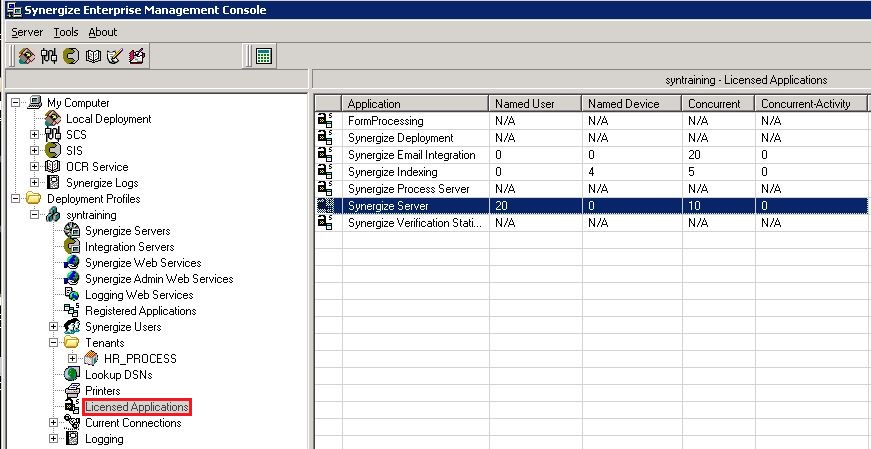This screenshot has height=449, width=871.
Task: Open the Server menu
Action: (x=27, y=32)
